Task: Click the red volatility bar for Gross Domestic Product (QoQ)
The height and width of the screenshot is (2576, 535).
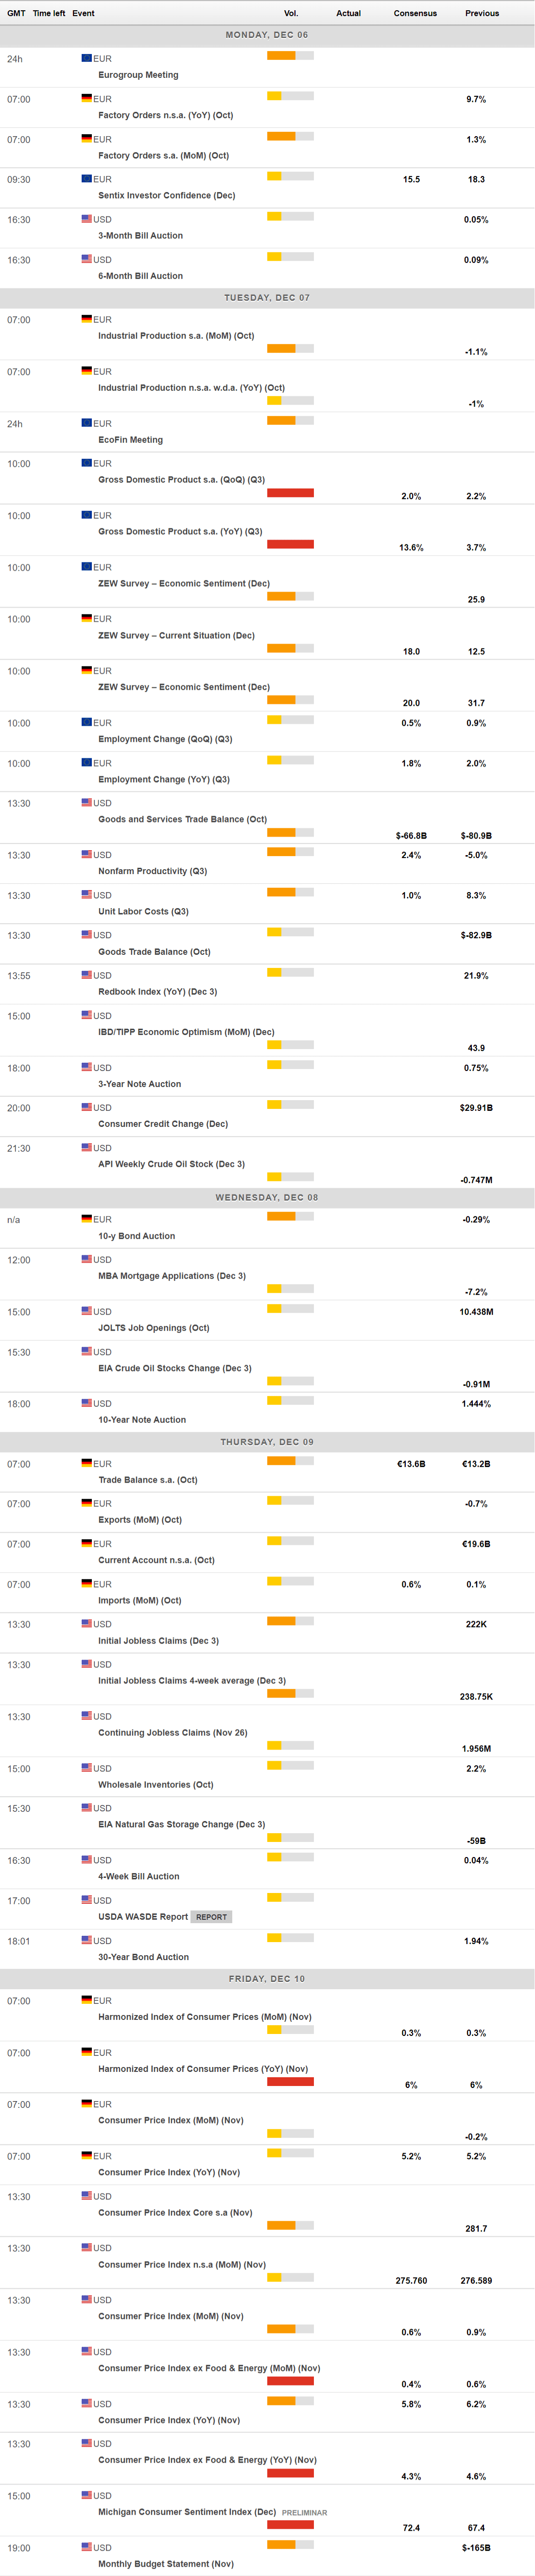Action: coord(290,492)
